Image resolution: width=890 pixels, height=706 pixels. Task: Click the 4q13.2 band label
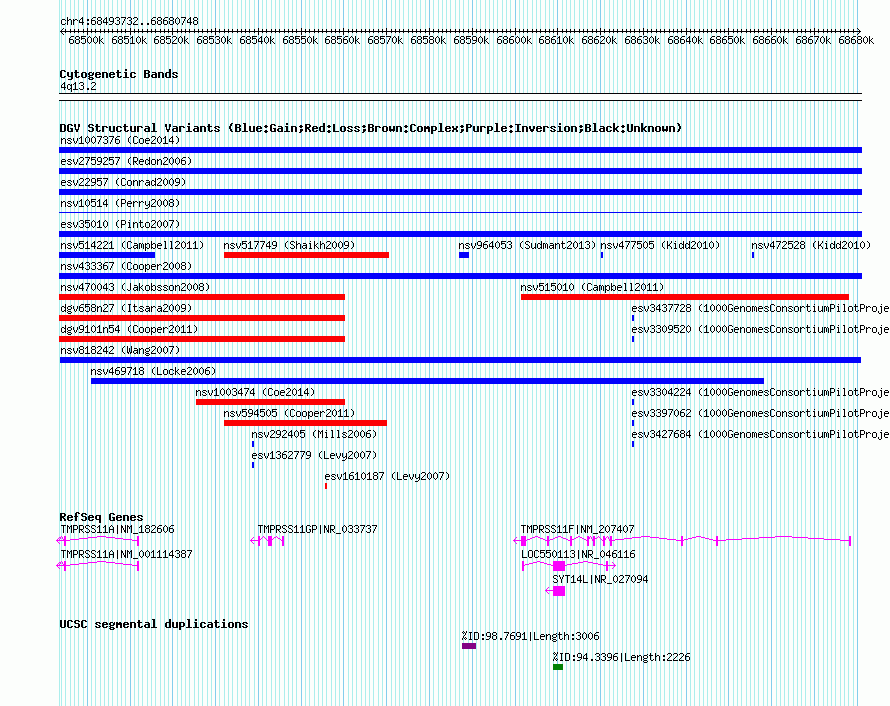[x=78, y=86]
